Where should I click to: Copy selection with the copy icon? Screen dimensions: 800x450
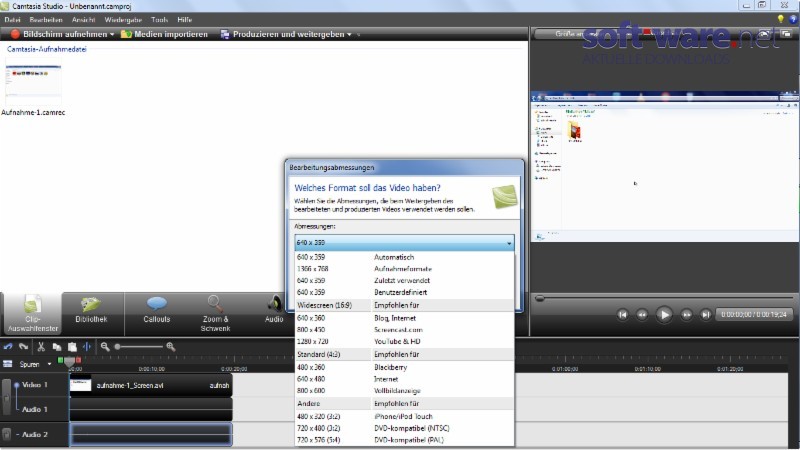57,347
